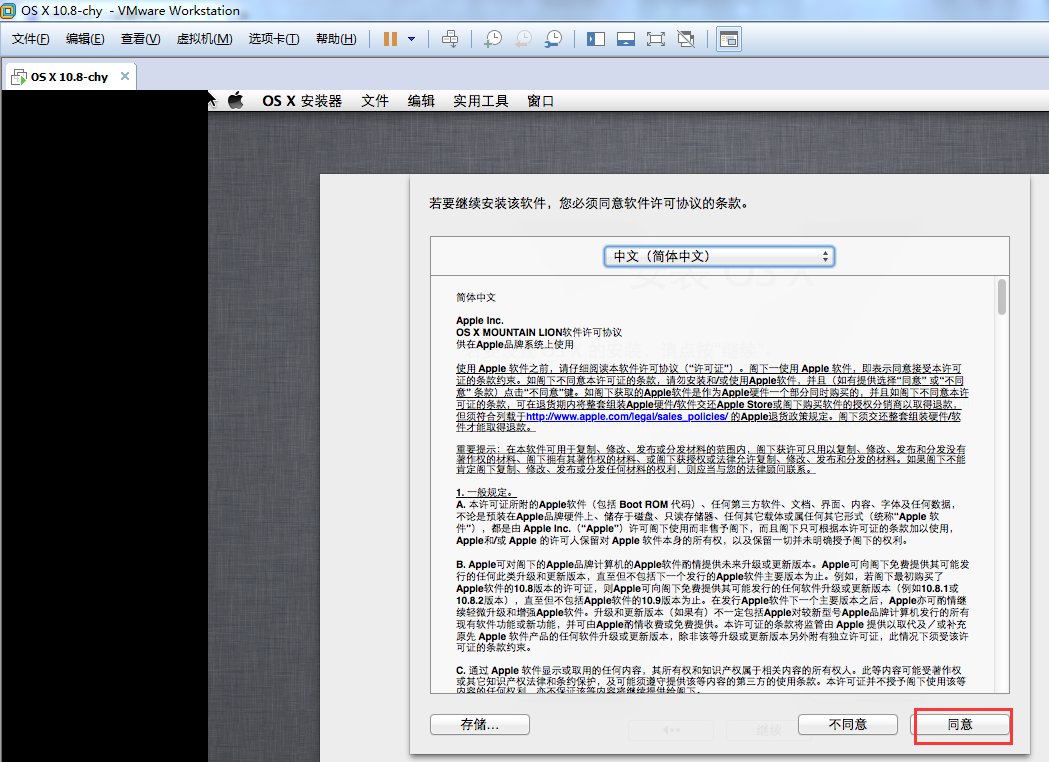Toggle the console view icon

(729, 39)
